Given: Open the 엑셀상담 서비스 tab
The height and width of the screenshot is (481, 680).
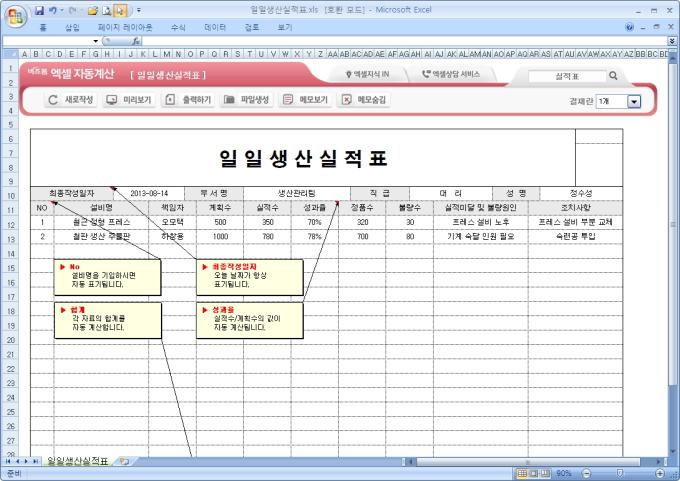Looking at the screenshot, I should tap(451, 74).
